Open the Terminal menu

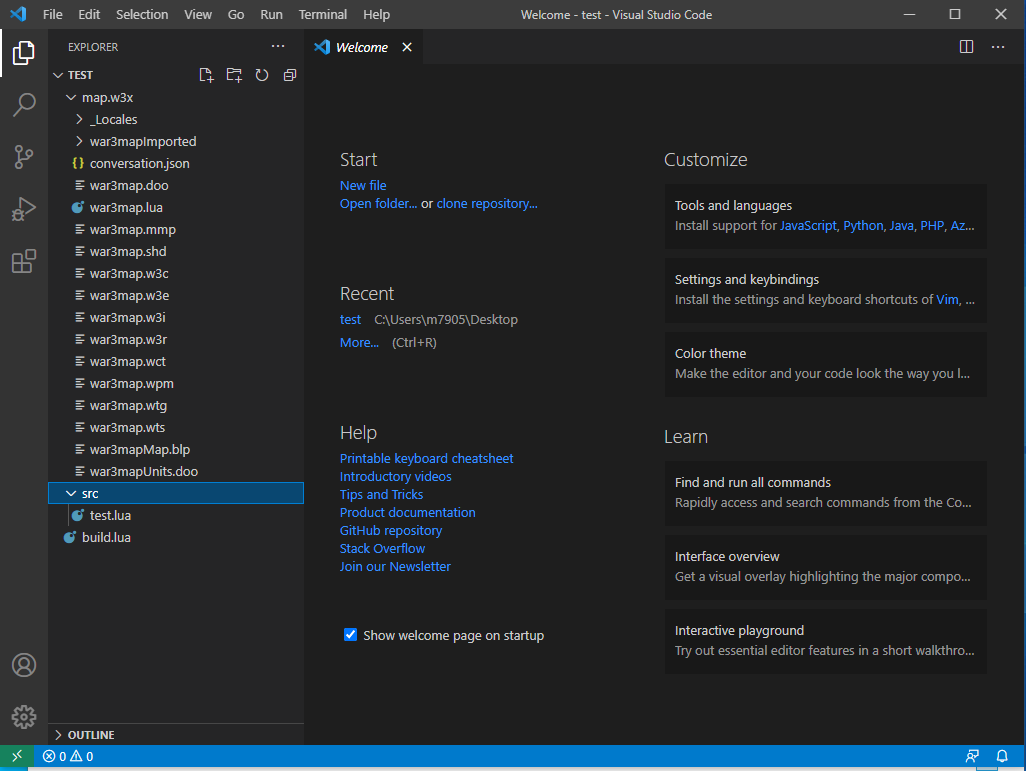point(322,14)
